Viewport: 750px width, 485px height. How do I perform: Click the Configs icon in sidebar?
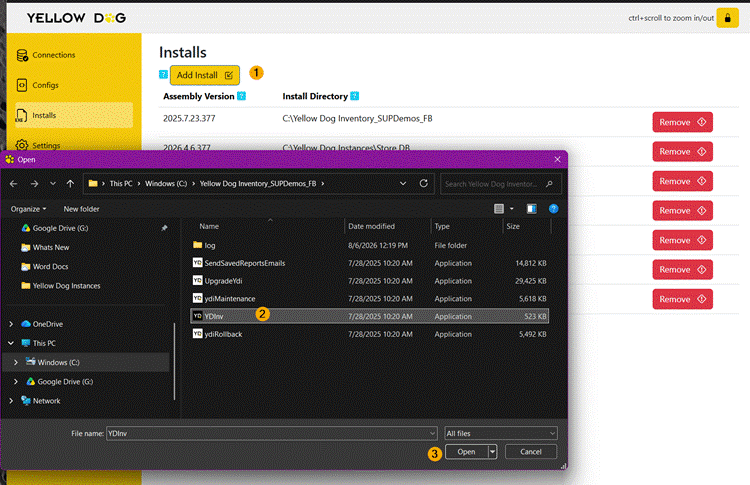[x=22, y=85]
